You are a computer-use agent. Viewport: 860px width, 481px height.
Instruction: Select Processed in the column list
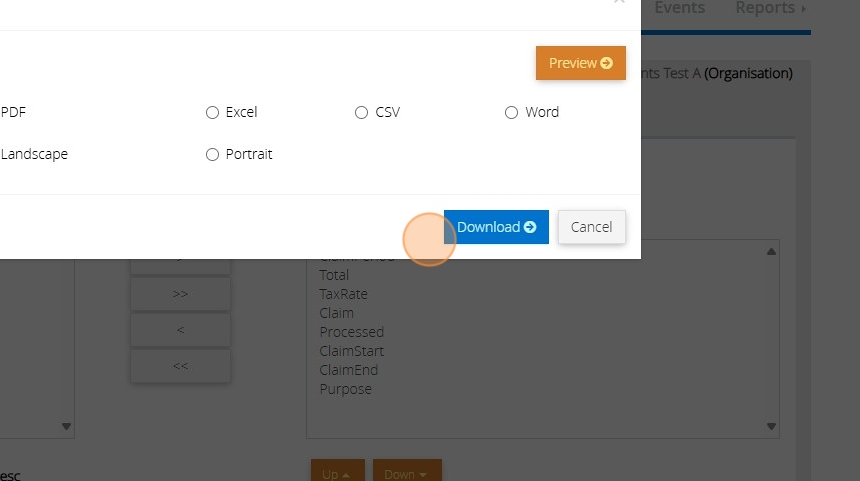coord(351,332)
